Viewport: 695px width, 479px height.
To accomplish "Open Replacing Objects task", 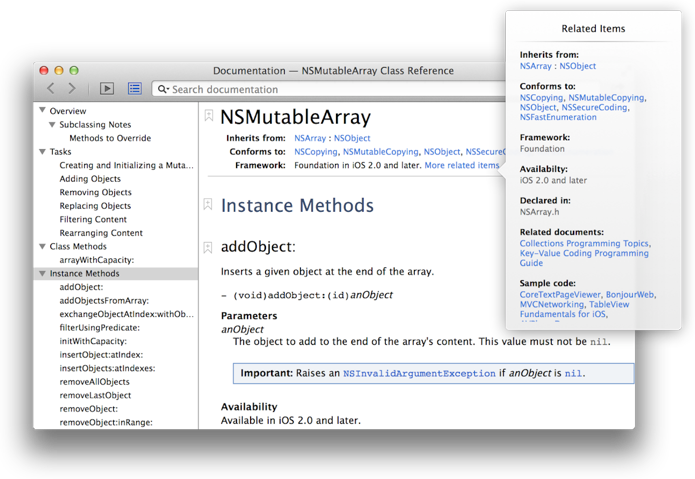I will coord(95,206).
